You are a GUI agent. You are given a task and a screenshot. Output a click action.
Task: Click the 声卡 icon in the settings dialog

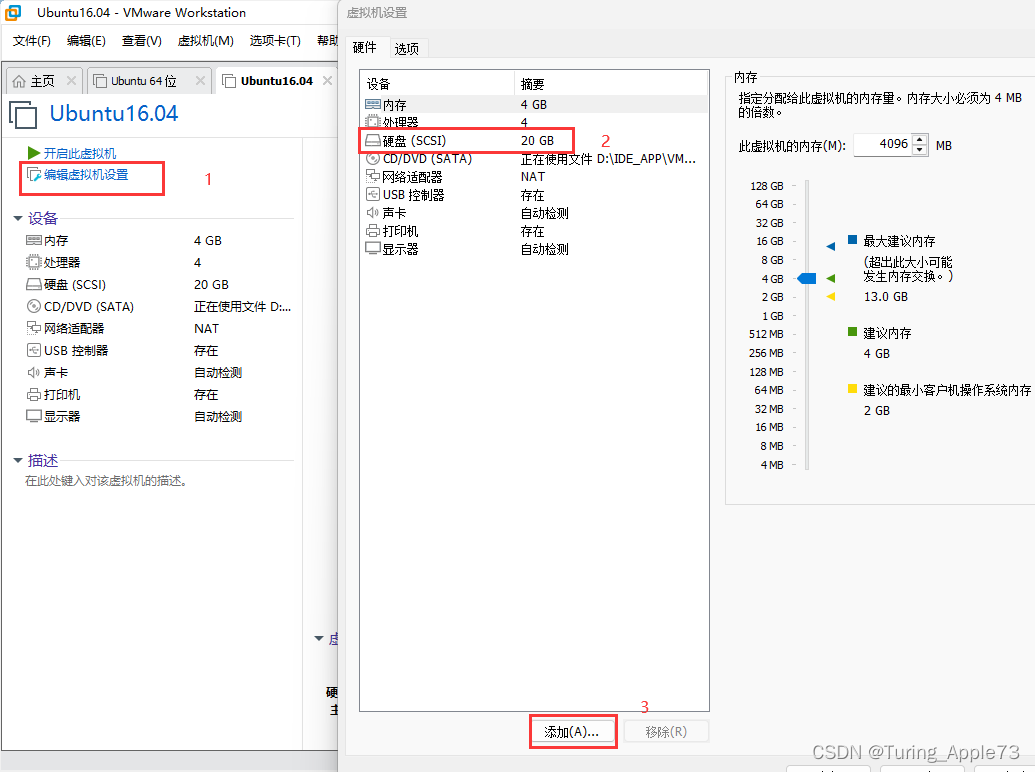pyautogui.click(x=372, y=212)
